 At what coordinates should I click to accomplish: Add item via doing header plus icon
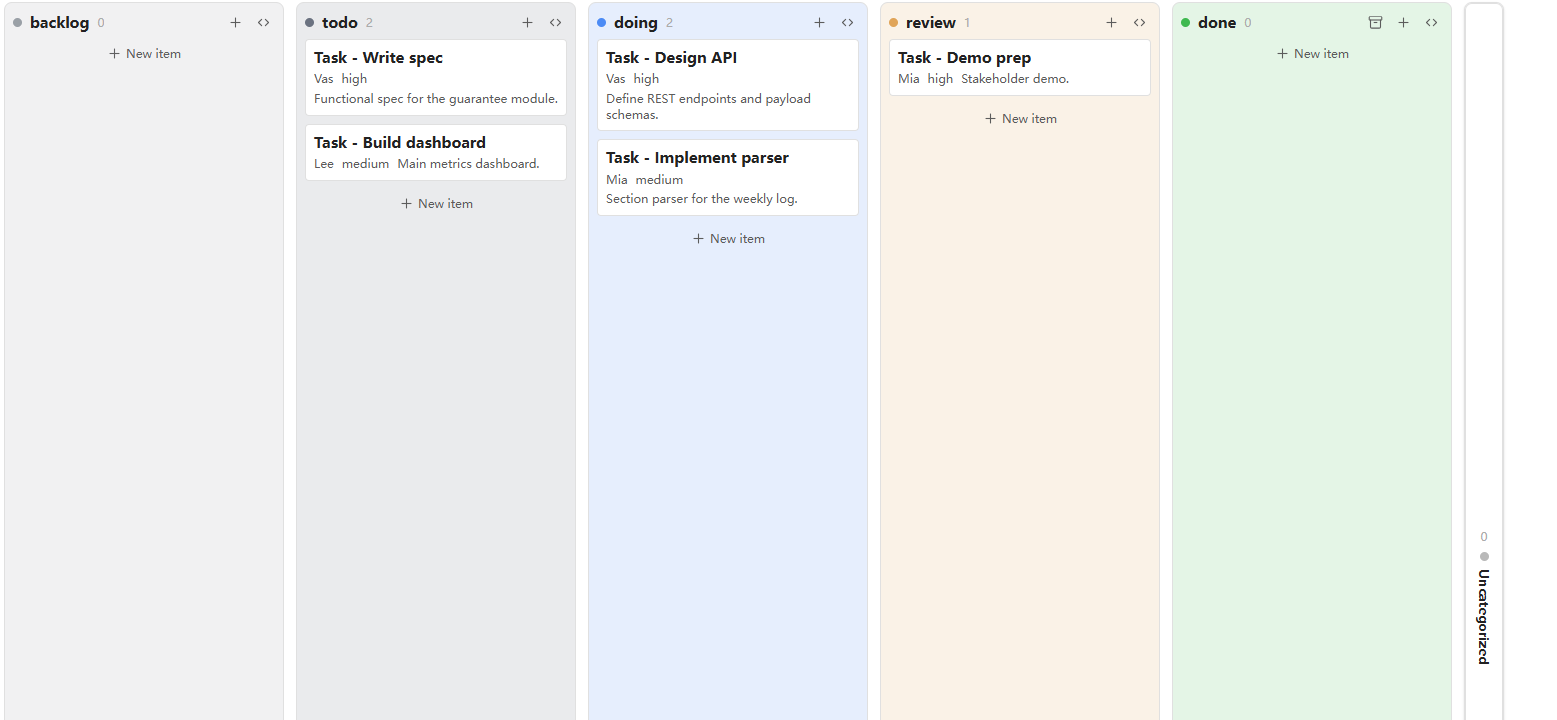[819, 23]
